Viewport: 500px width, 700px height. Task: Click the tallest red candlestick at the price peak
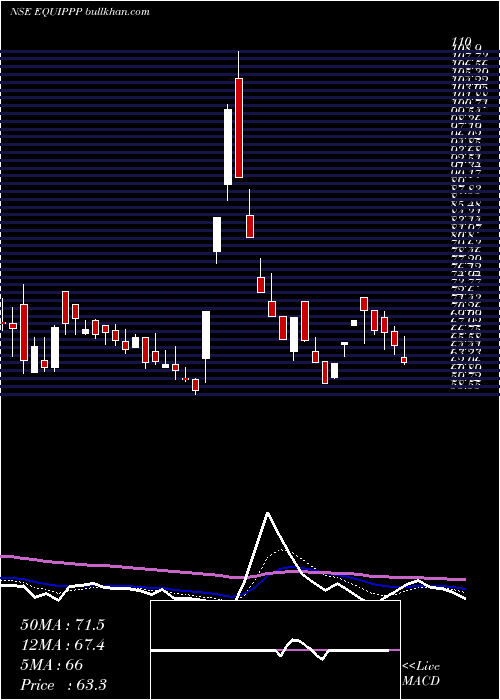(239, 128)
